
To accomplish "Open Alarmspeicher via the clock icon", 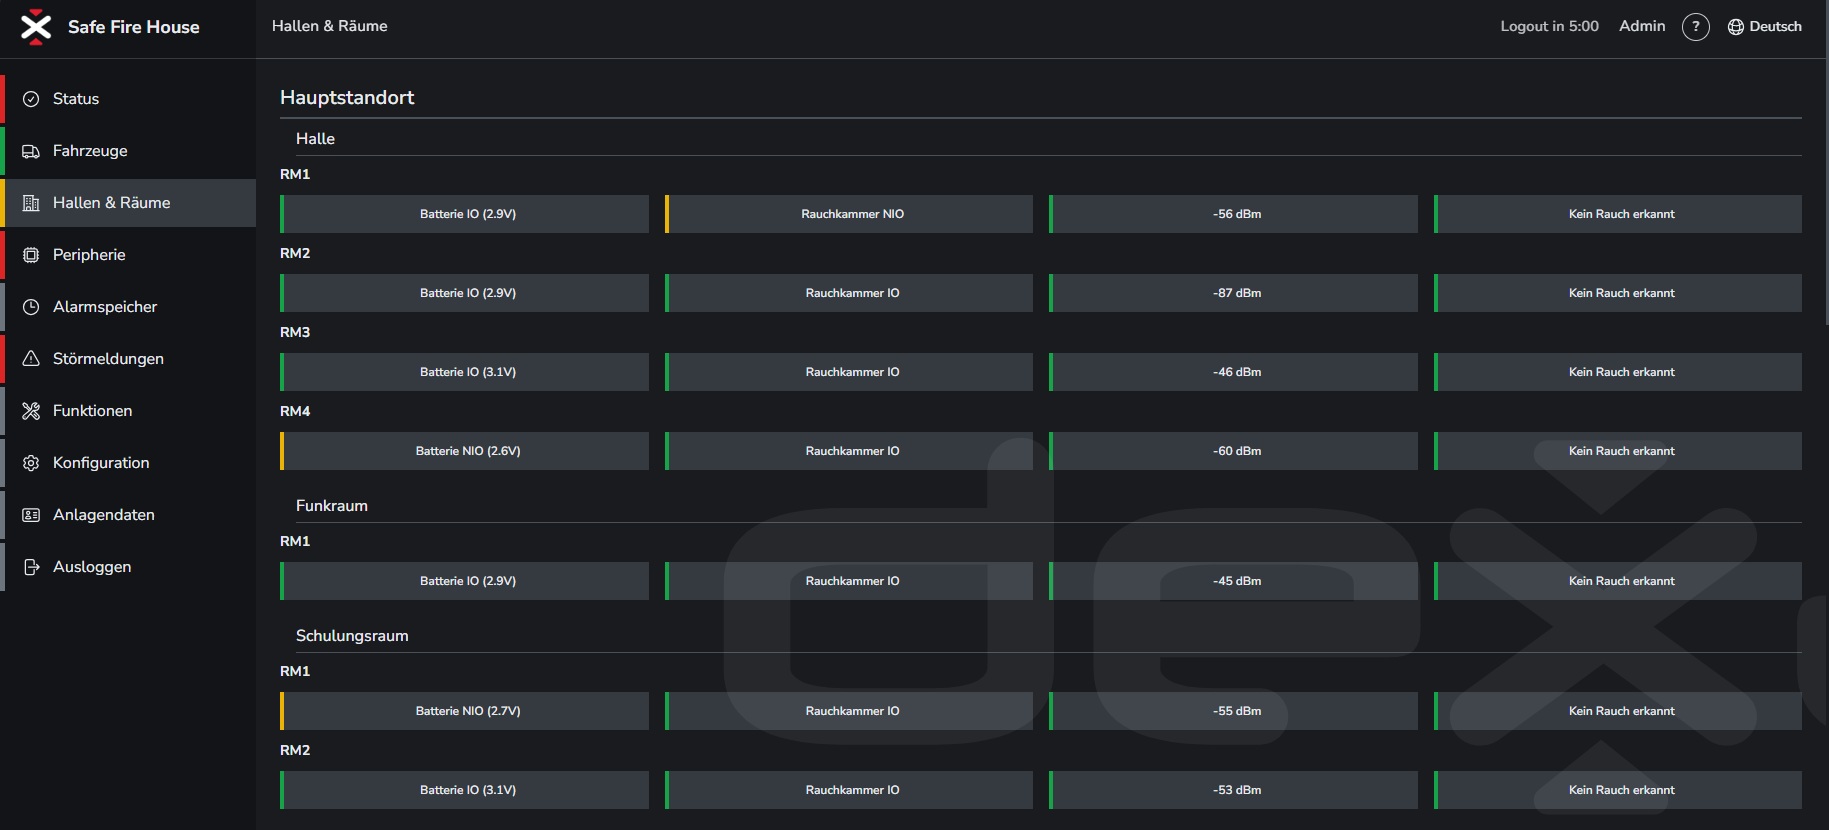I will tap(31, 307).
